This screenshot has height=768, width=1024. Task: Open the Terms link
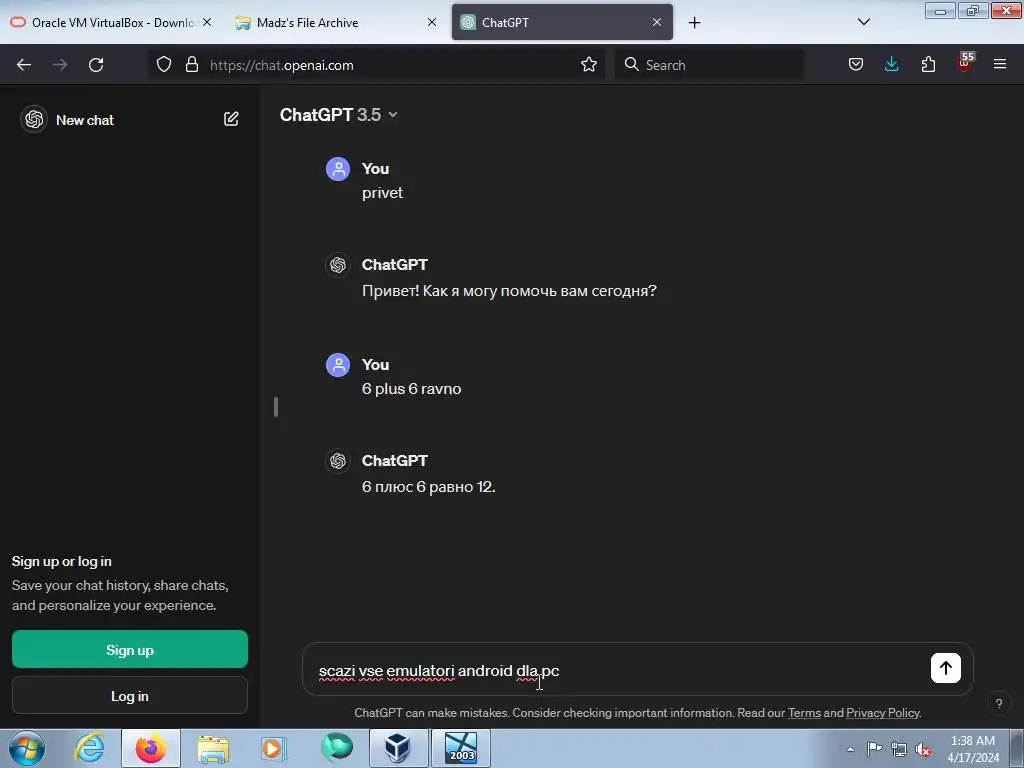coord(804,712)
